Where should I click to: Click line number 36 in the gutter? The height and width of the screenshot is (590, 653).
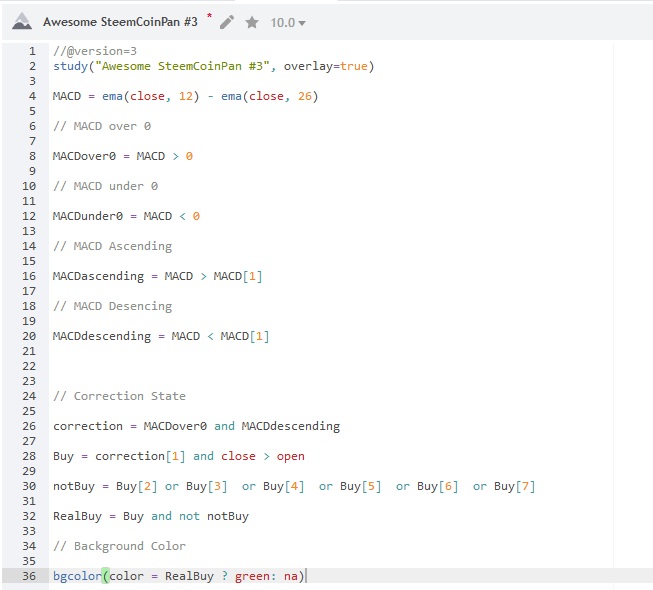pyautogui.click(x=29, y=576)
